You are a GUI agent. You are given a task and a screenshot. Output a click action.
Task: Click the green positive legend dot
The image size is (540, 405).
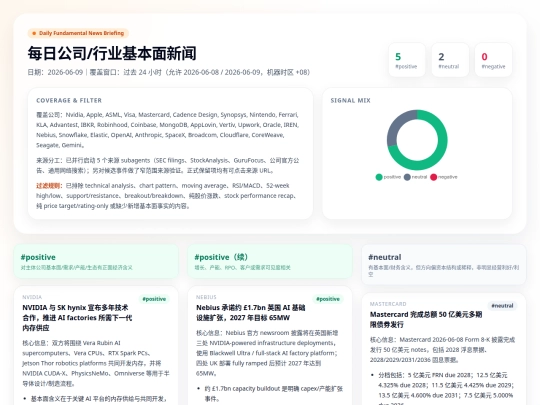point(379,177)
